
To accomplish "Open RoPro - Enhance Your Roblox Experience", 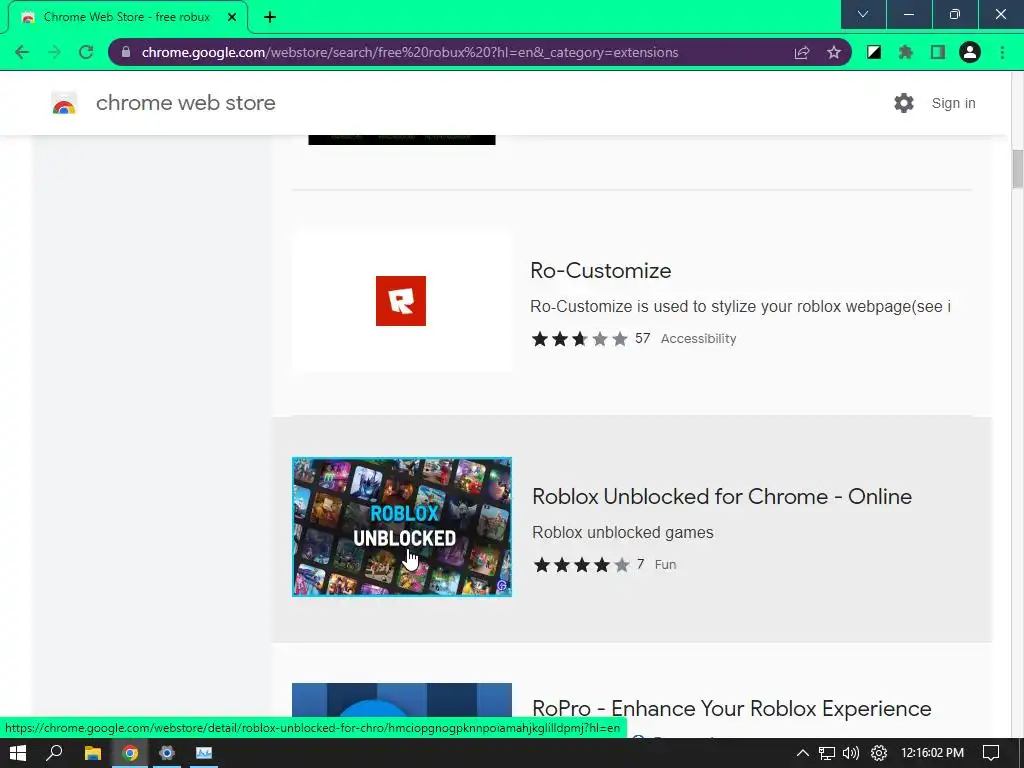I will coord(731,709).
